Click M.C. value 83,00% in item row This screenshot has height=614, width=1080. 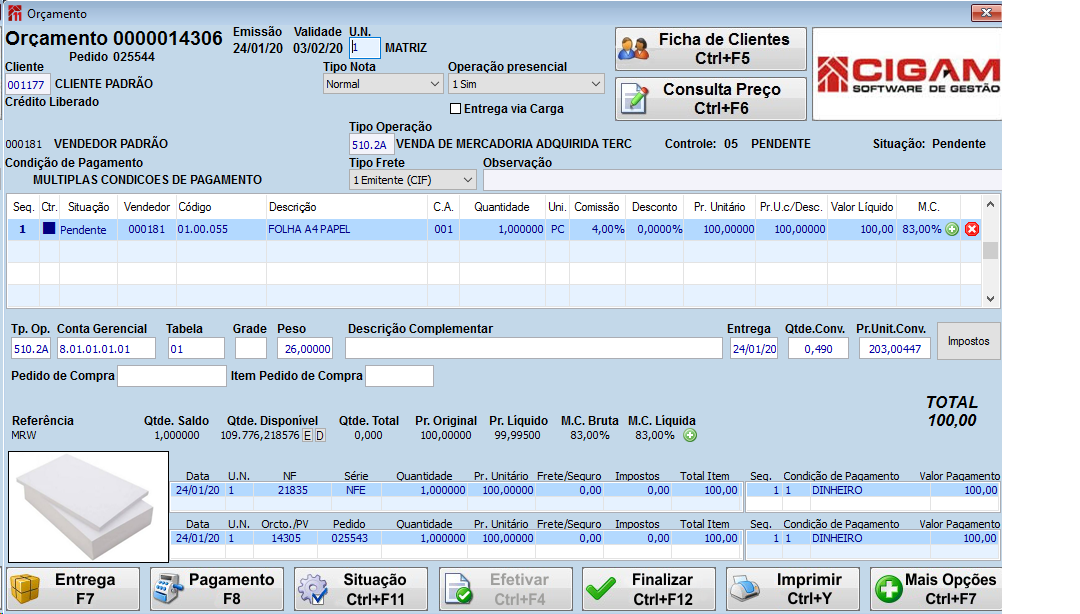coord(921,229)
